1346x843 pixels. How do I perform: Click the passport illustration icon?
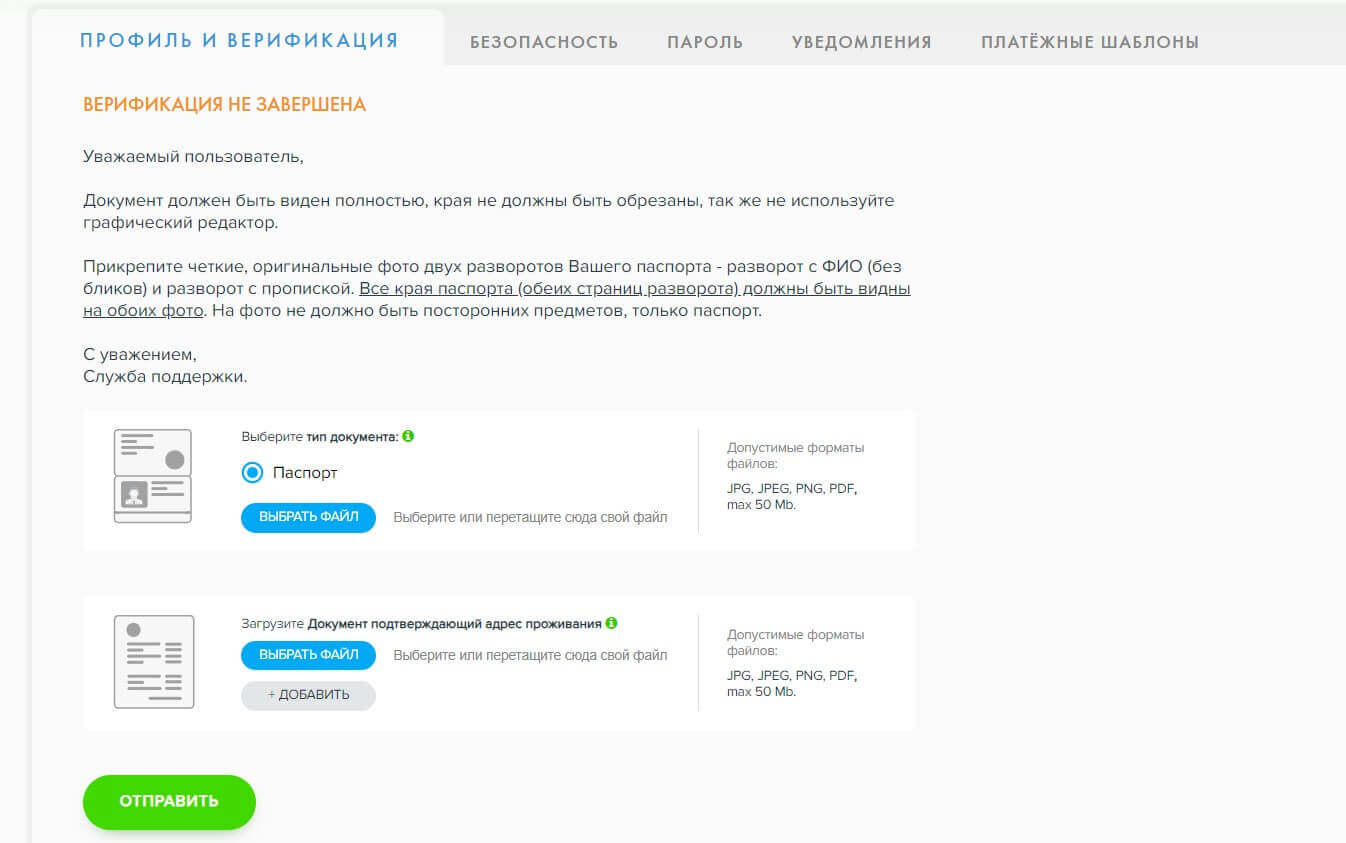click(152, 476)
